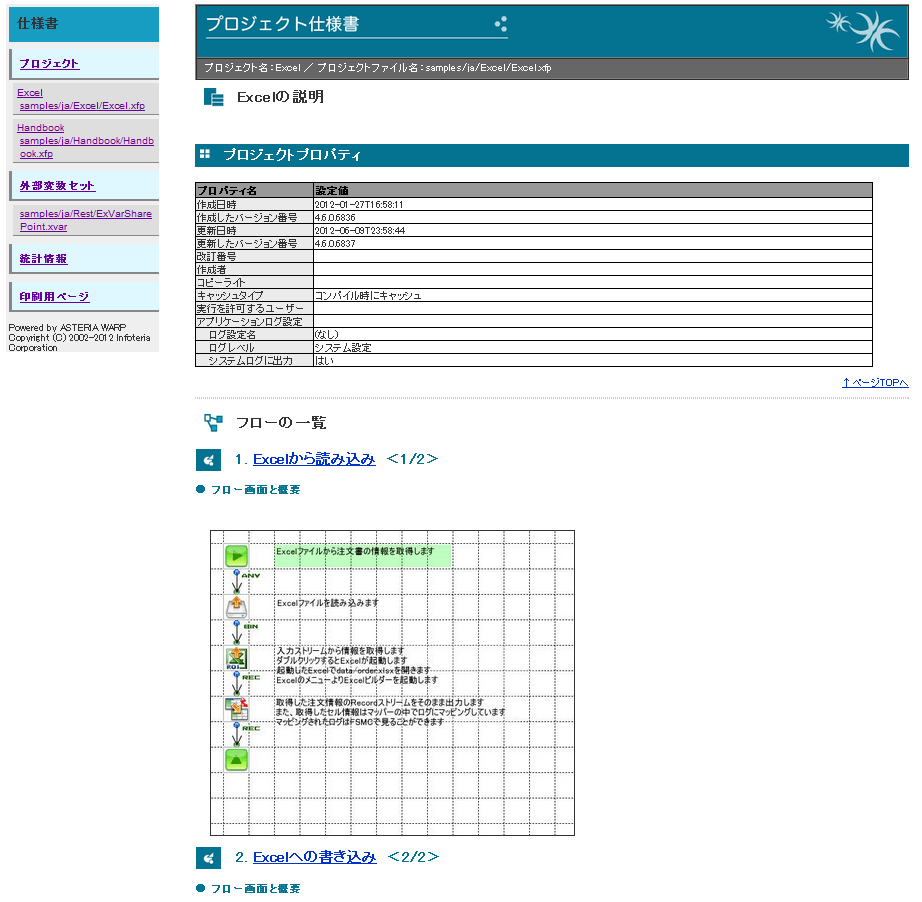Click the 'ページTOPへ' link

pyautogui.click(x=875, y=383)
